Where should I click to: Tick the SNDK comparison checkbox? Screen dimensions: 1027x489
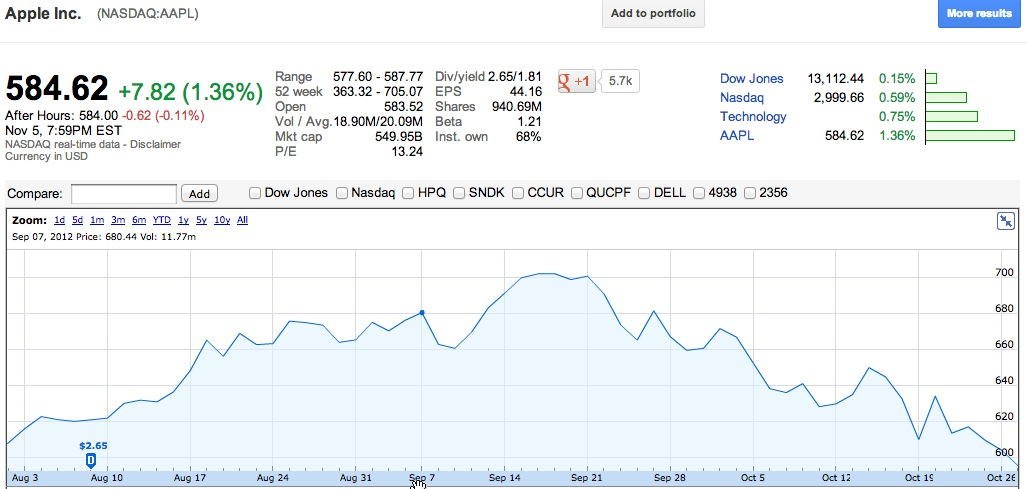pyautogui.click(x=459, y=193)
